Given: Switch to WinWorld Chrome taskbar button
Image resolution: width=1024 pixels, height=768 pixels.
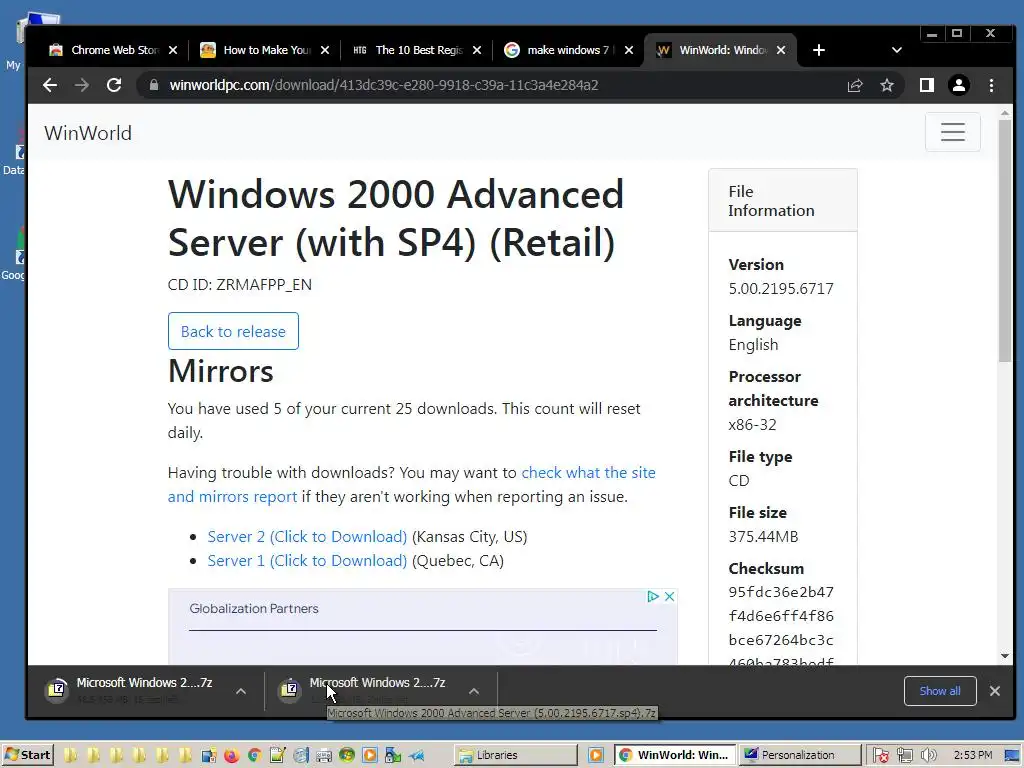Looking at the screenshot, I should [x=675, y=755].
